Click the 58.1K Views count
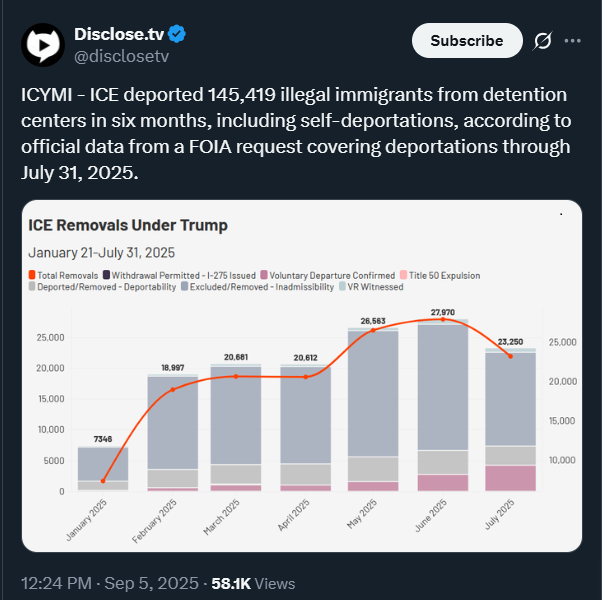 [x=253, y=583]
